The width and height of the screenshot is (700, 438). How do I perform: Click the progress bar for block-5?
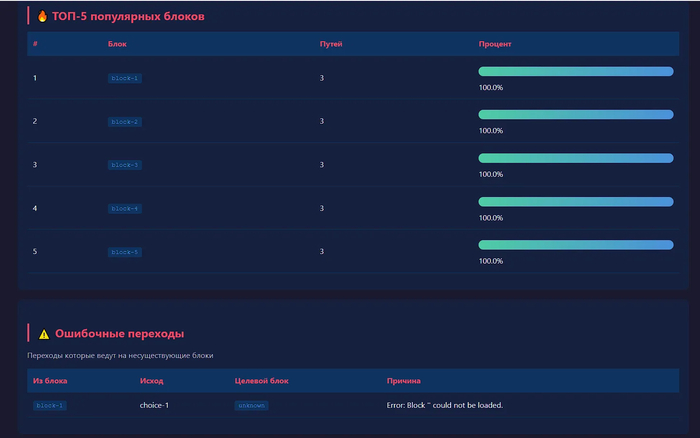coord(575,245)
